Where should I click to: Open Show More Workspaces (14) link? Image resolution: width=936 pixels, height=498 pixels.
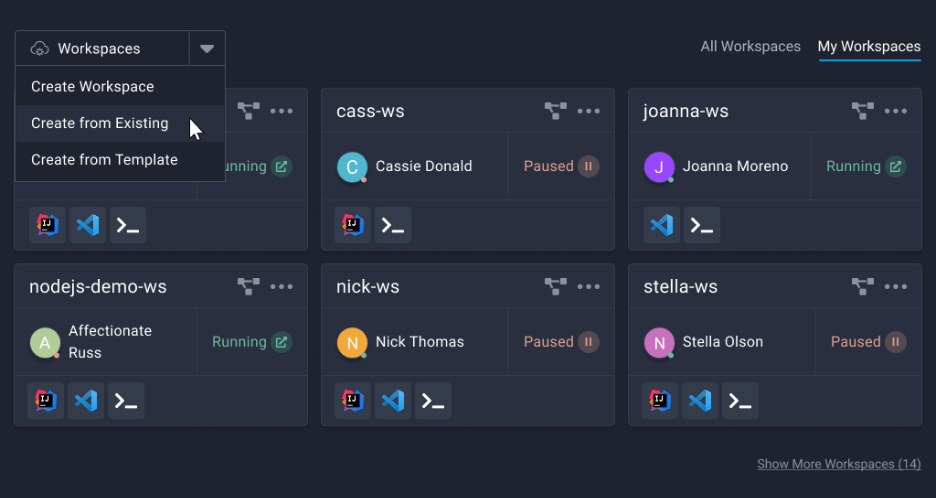839,464
